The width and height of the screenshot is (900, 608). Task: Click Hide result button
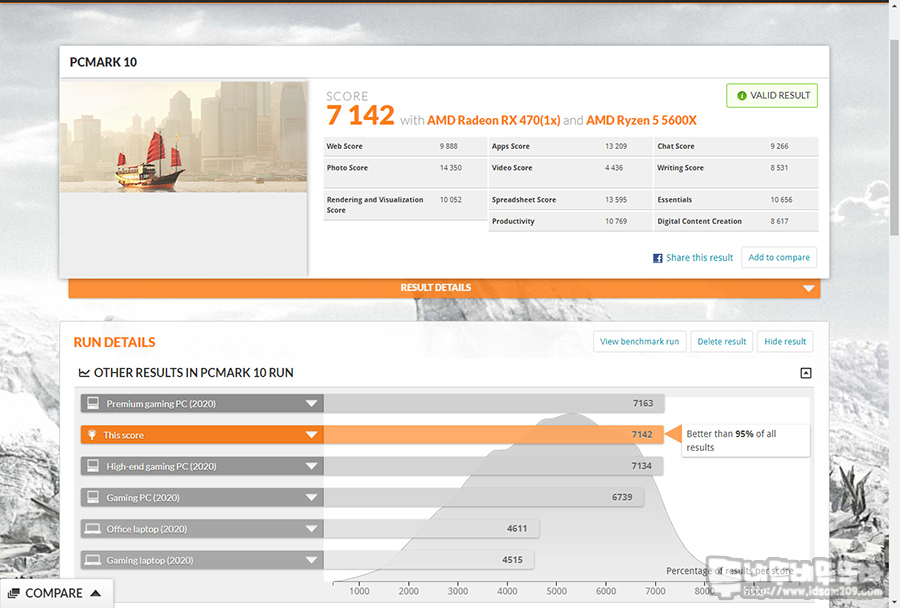[x=785, y=342]
